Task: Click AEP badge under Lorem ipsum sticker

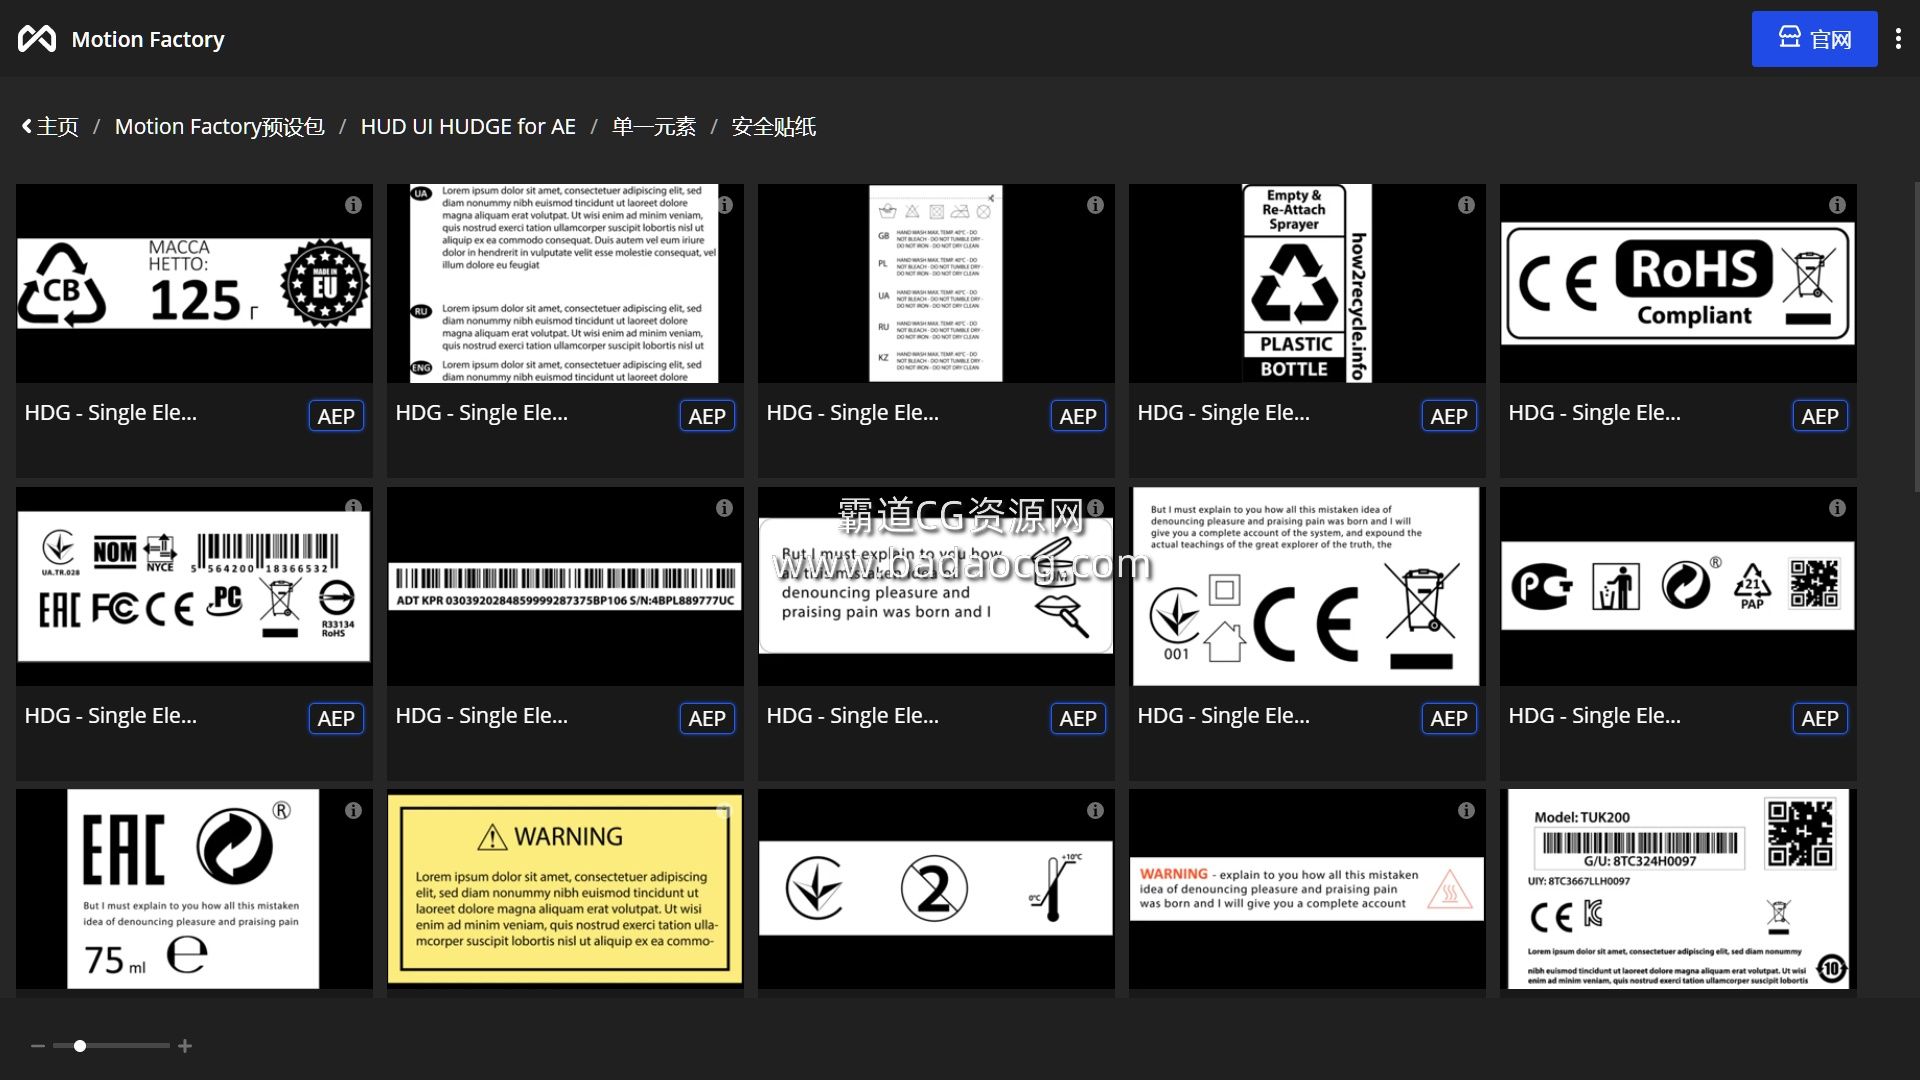Action: point(707,416)
